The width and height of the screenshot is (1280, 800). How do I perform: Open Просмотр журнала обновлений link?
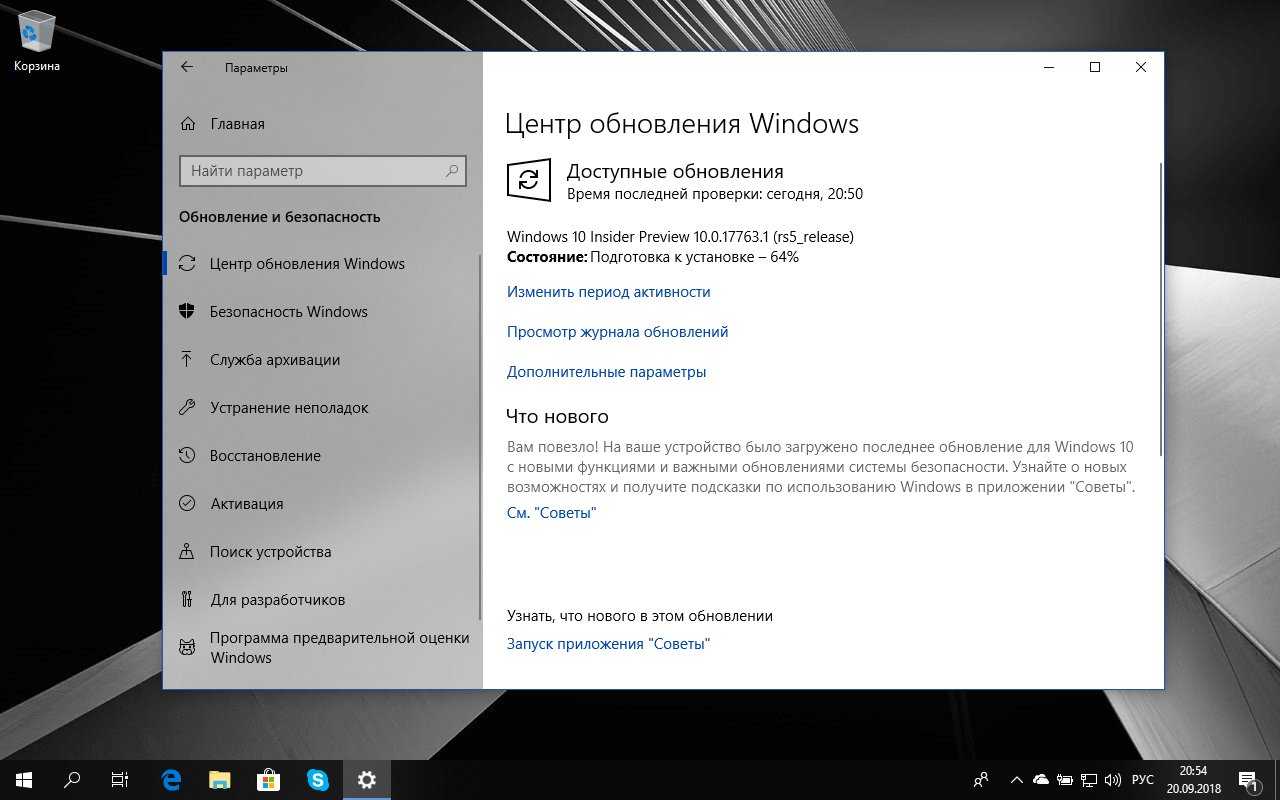pyautogui.click(x=617, y=332)
